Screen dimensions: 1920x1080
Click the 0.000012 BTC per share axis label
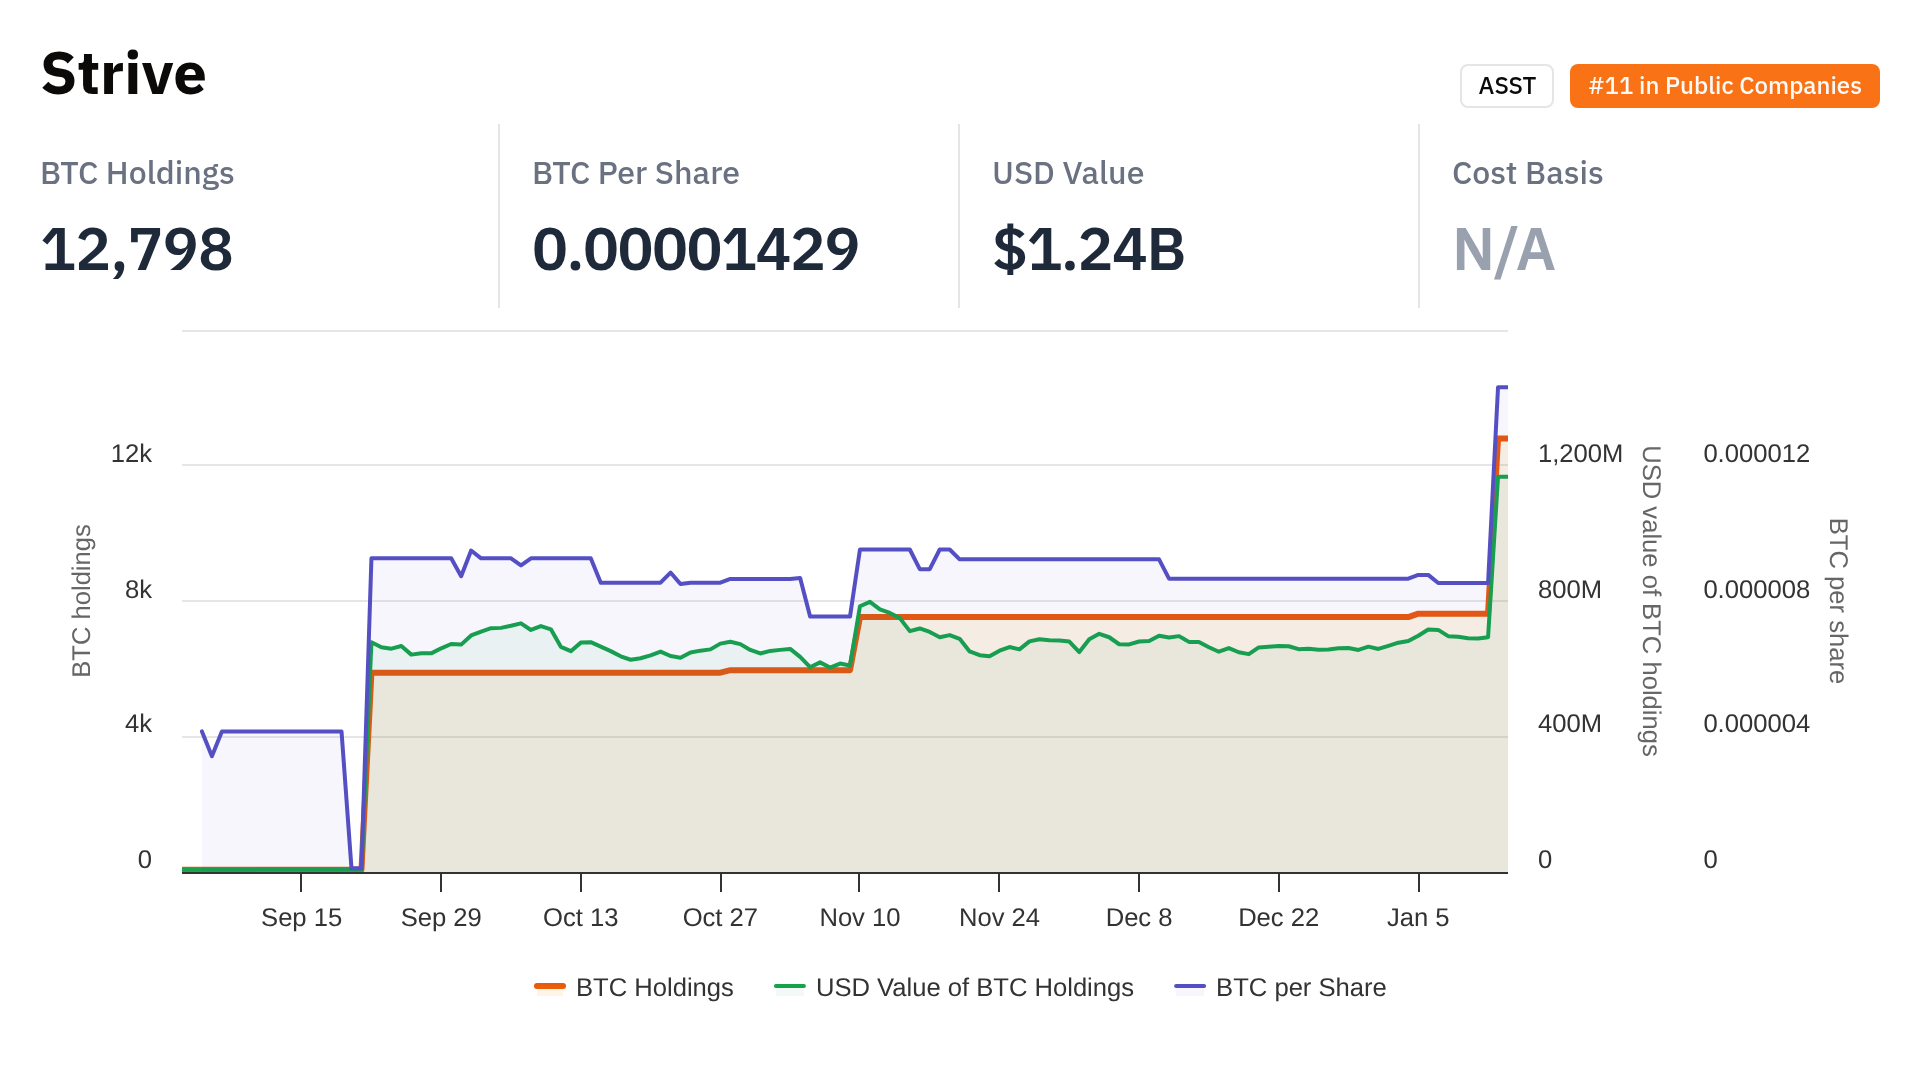[x=1755, y=454]
